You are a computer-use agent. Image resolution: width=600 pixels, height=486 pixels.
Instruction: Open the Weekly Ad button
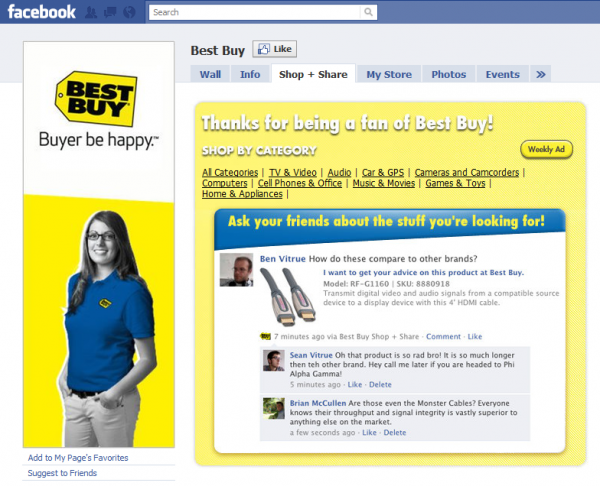[546, 149]
